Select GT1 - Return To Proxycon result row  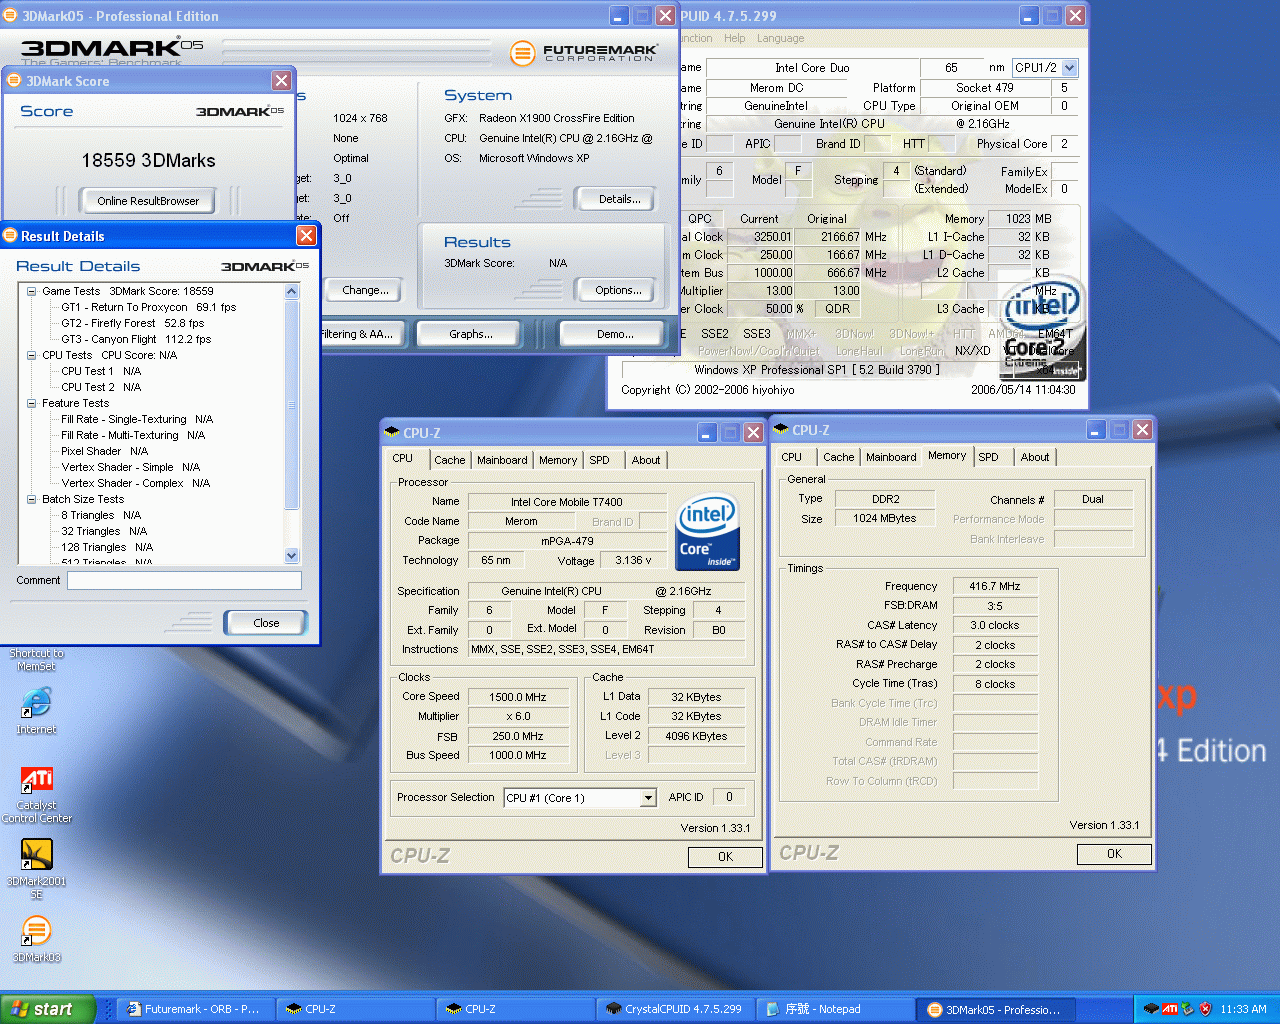point(148,307)
